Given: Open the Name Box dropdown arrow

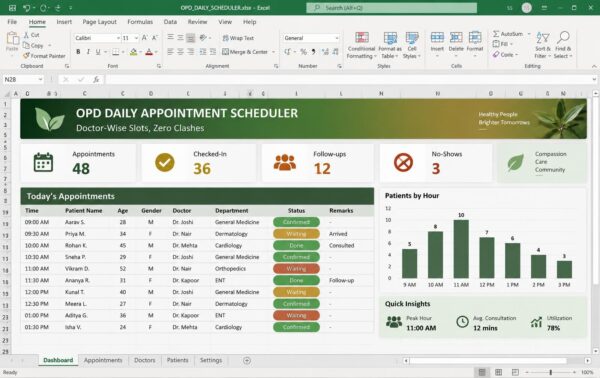Looking at the screenshot, I should [x=41, y=80].
